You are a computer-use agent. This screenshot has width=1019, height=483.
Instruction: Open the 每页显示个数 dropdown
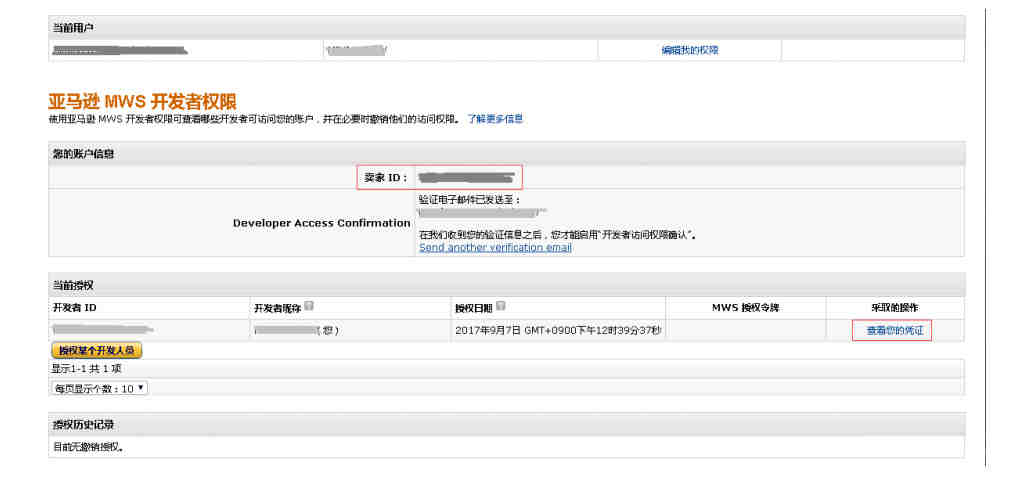point(99,388)
